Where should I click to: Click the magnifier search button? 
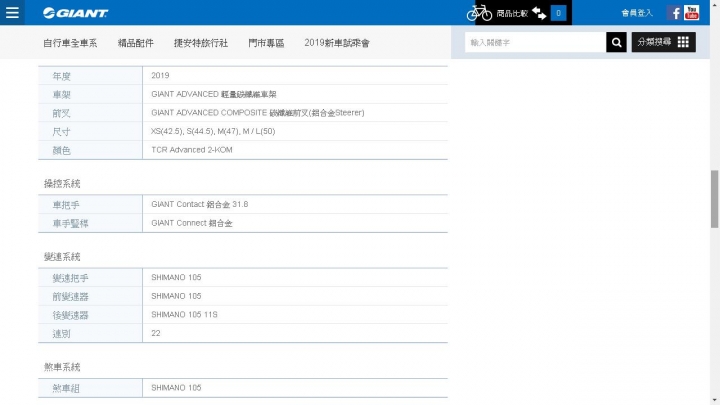pos(616,42)
